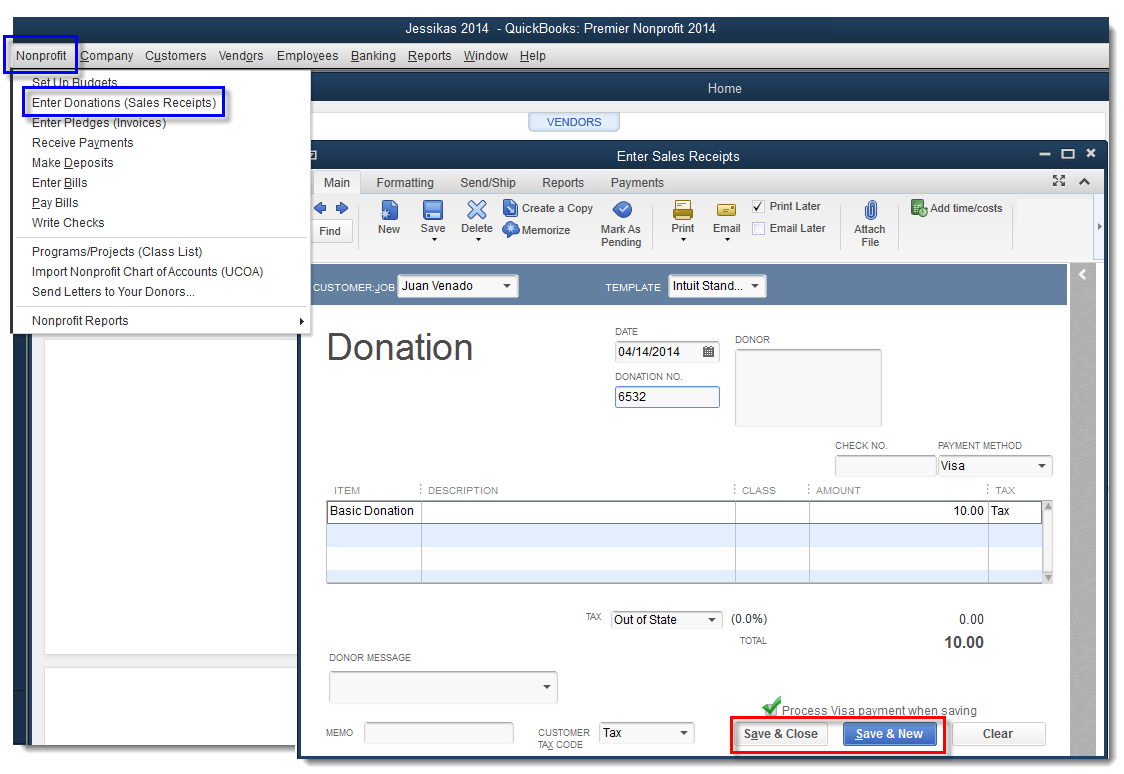Open the Donor Message dropdown
1124x774 pixels.
(x=547, y=687)
